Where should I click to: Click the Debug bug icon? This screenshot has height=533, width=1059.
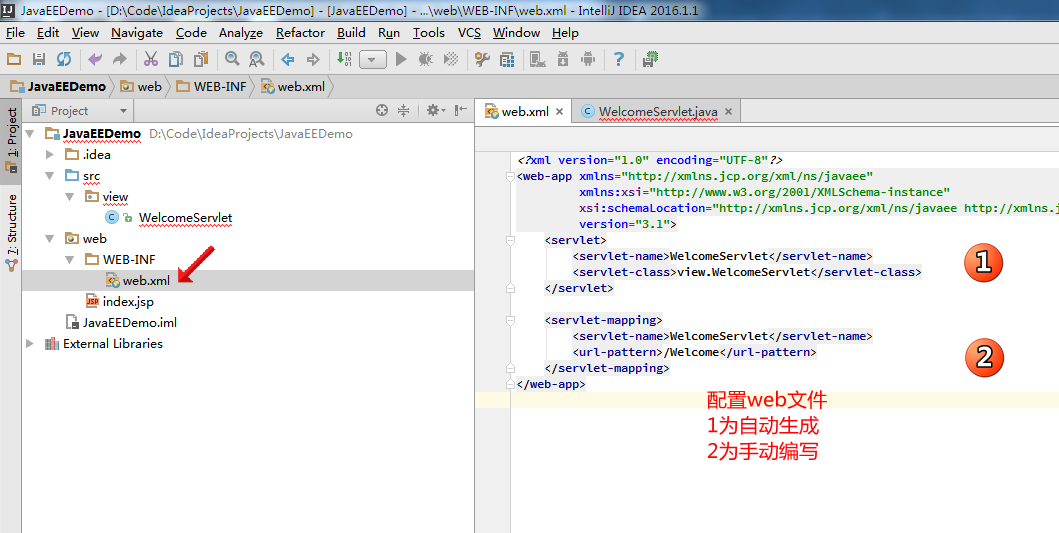click(x=425, y=59)
